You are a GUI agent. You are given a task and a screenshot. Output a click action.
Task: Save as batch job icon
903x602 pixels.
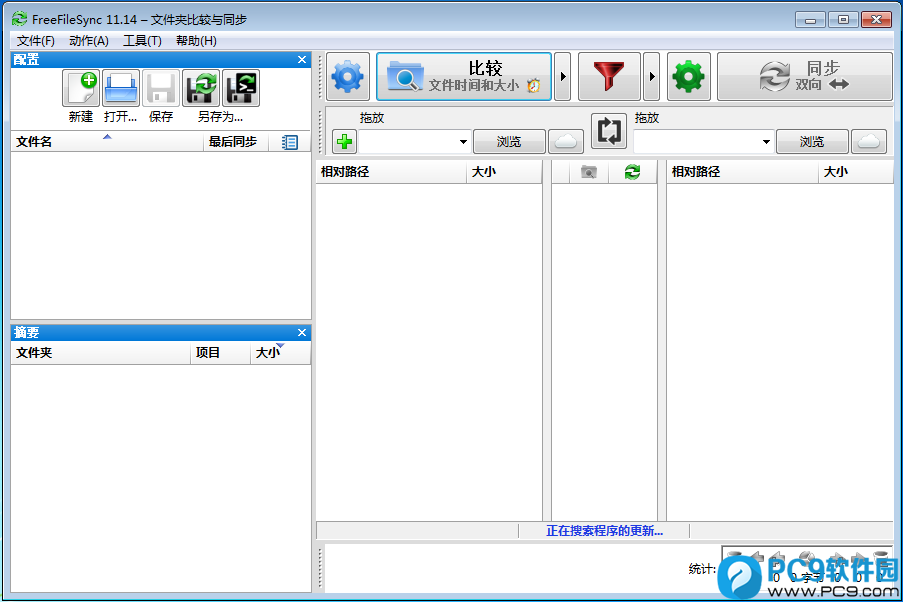point(241,88)
